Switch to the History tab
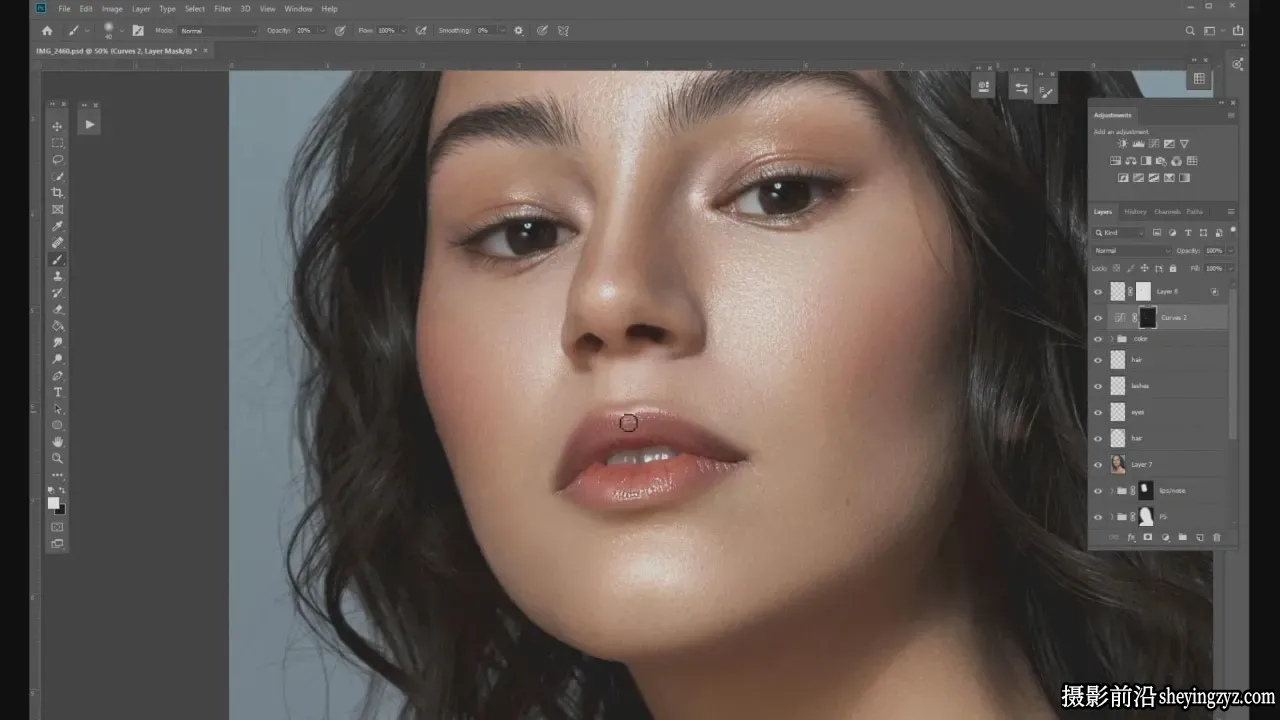This screenshot has height=720, width=1280. (x=1135, y=212)
